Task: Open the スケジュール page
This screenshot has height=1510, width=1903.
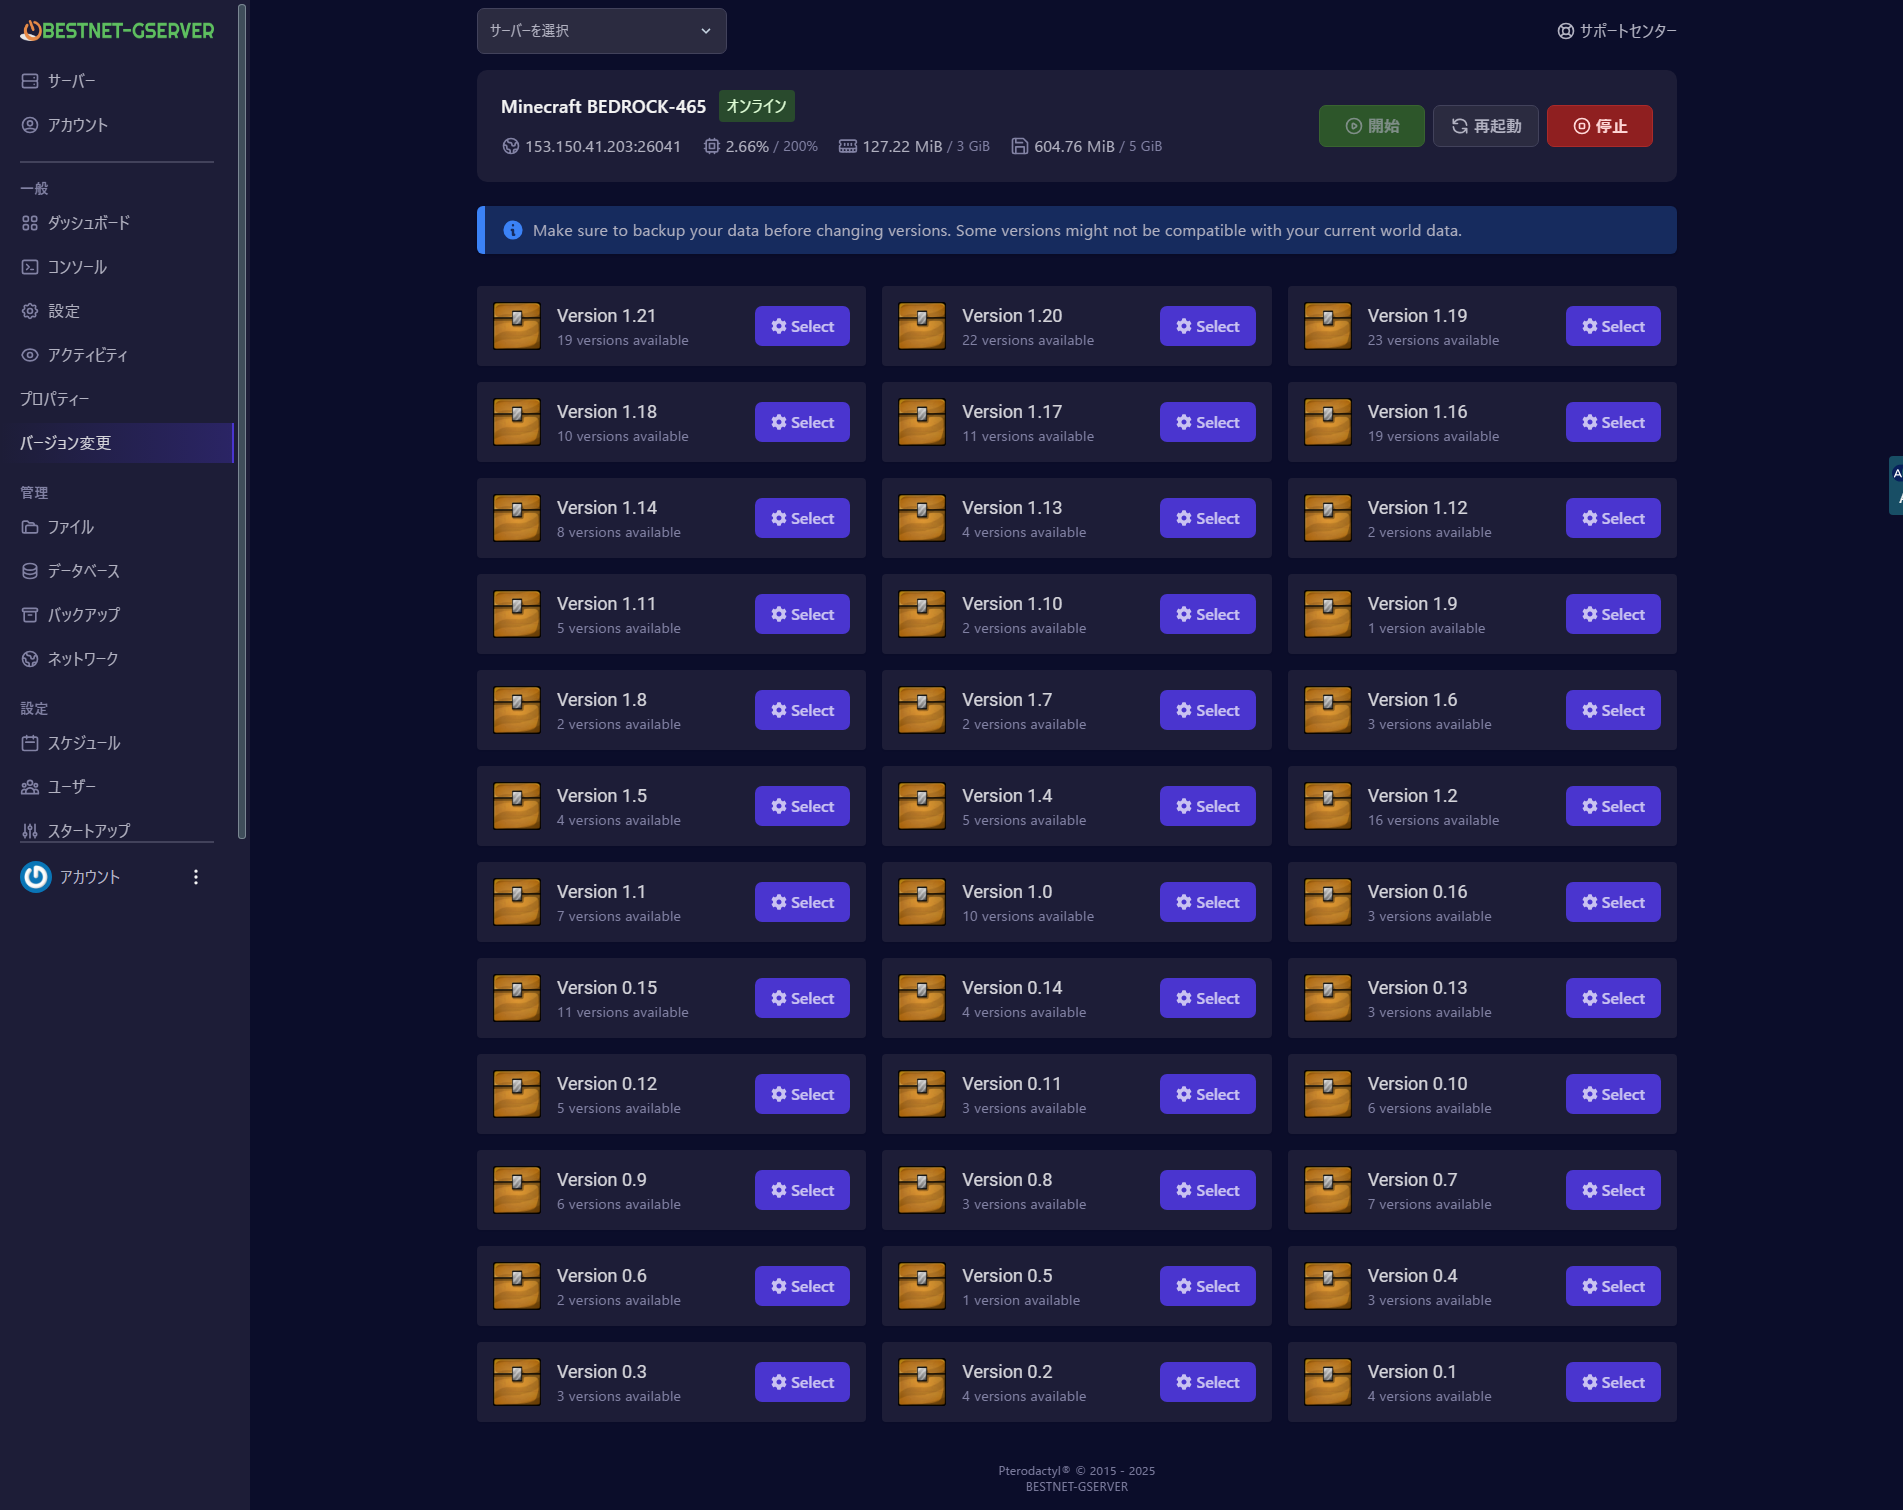Action: (117, 743)
